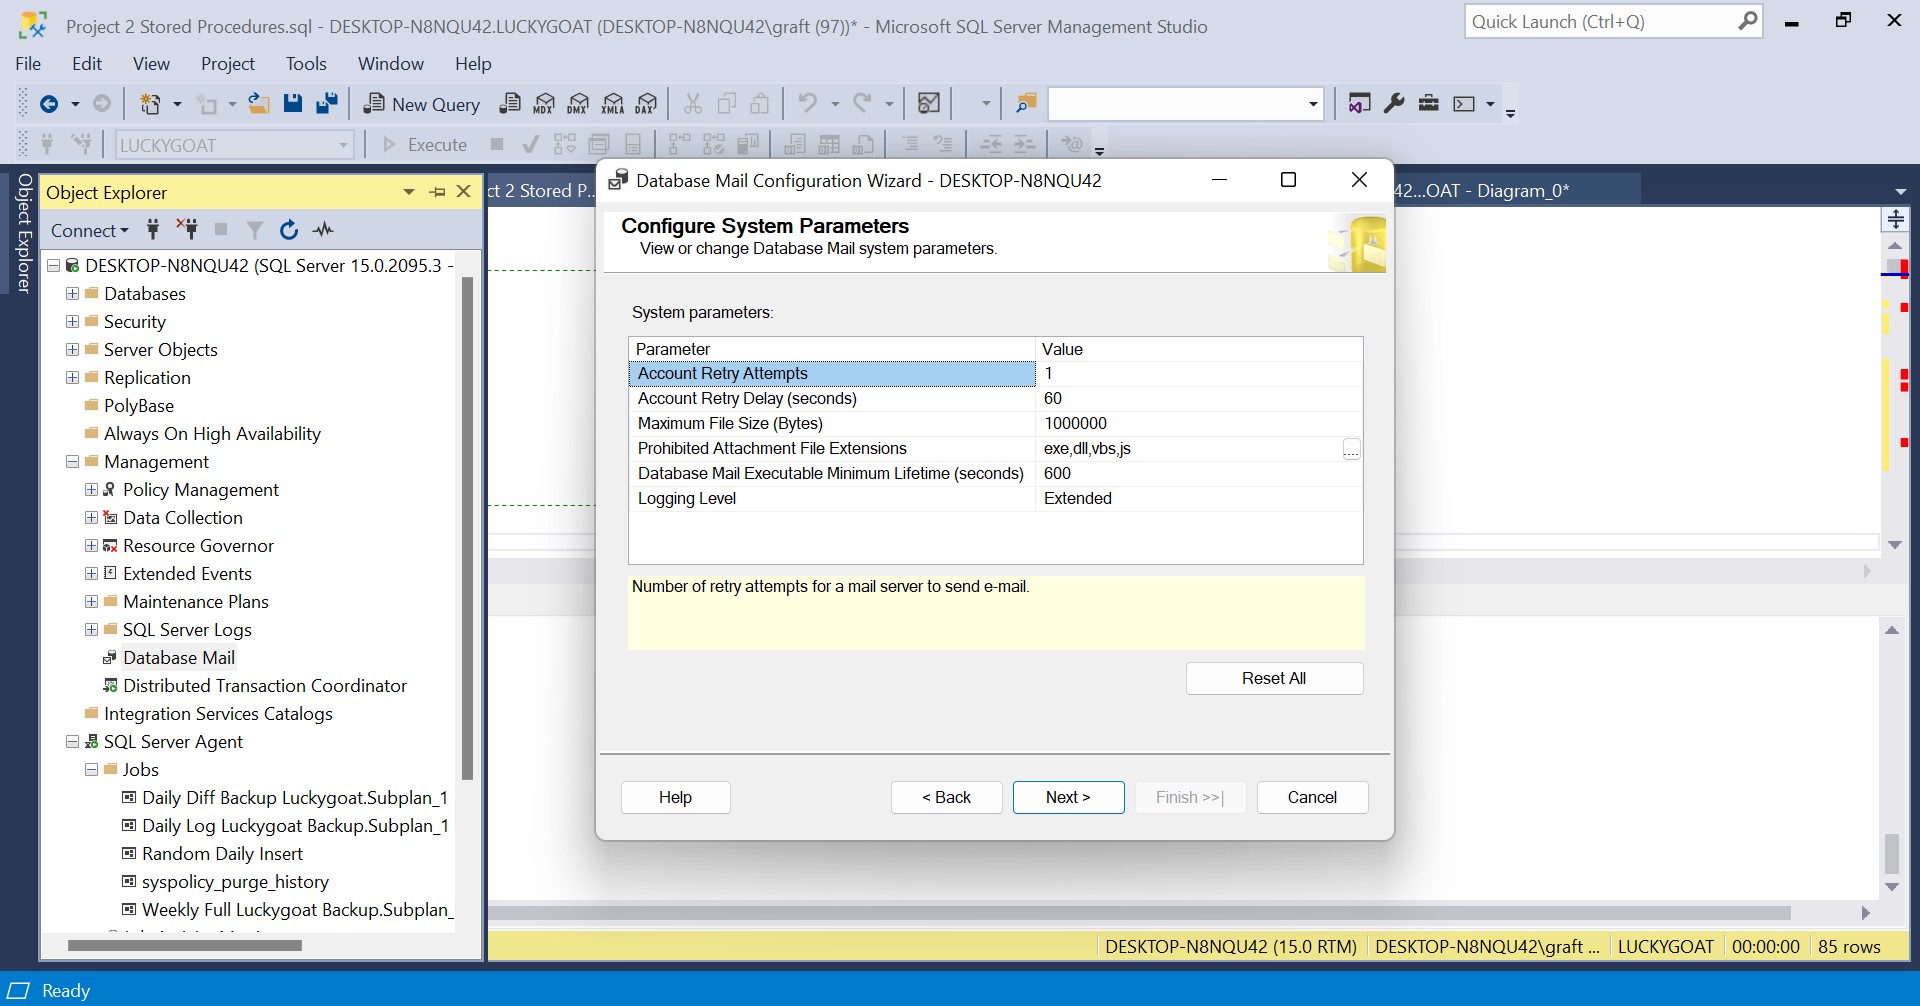Click the disconnect icon in Object Explorer
1920x1006 pixels.
coord(187,230)
